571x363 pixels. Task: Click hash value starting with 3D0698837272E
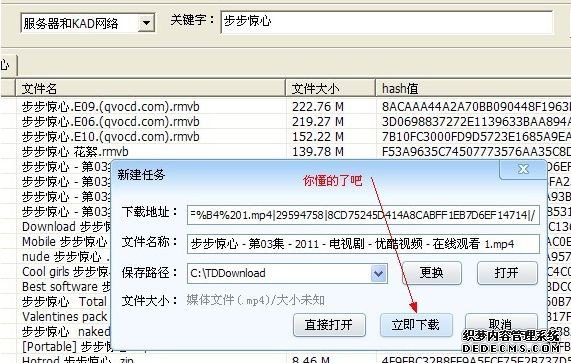point(476,122)
